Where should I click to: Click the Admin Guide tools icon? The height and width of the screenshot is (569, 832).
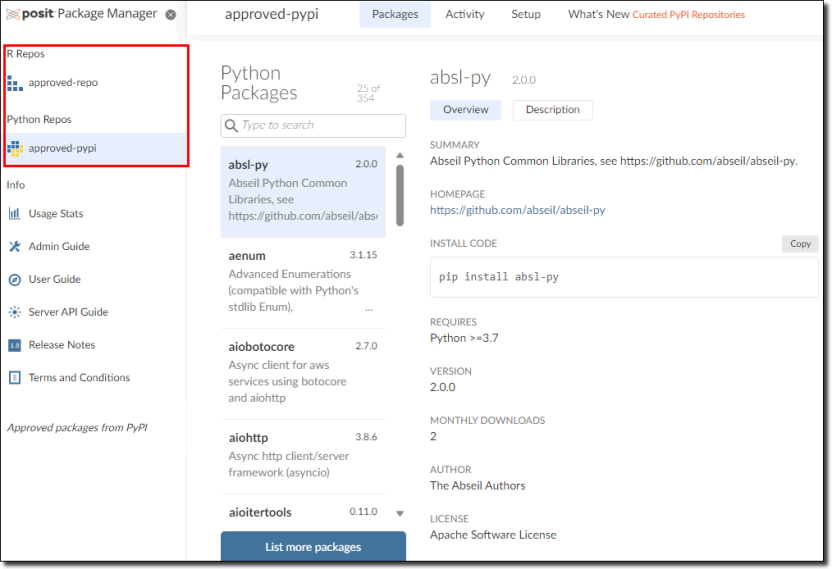[x=14, y=247]
